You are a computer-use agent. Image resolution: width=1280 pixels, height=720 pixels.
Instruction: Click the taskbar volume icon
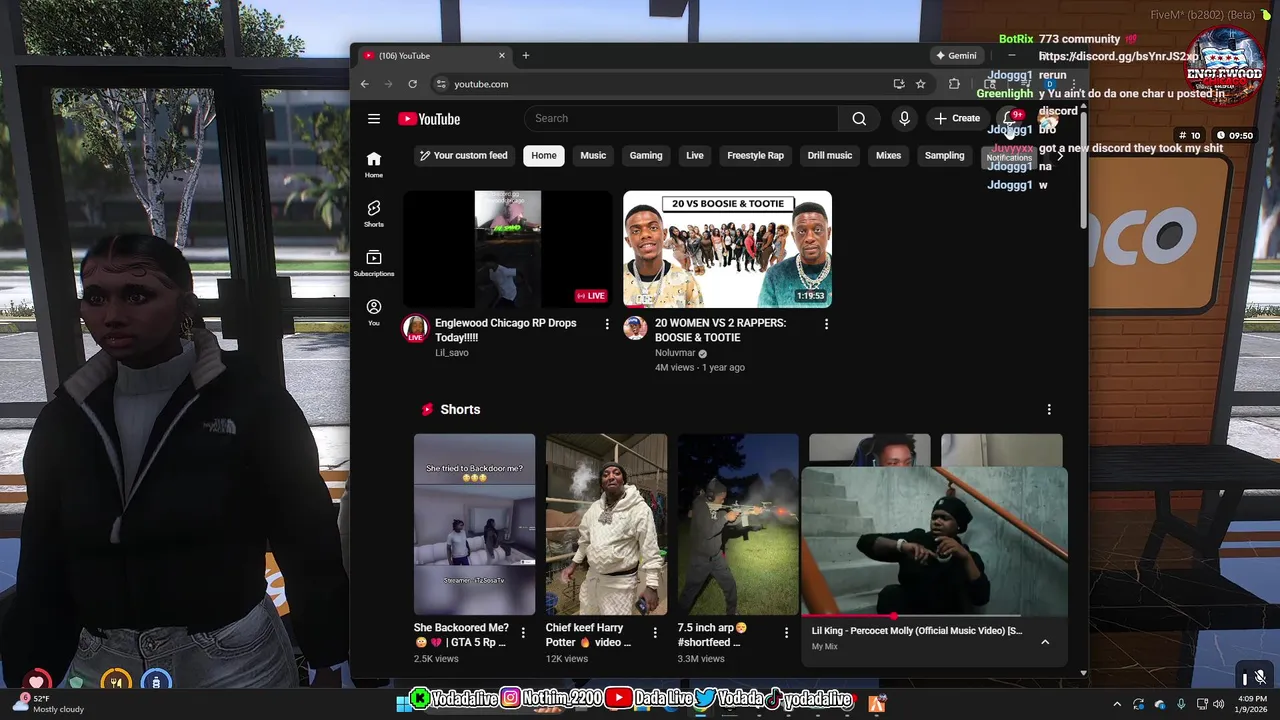click(1218, 704)
